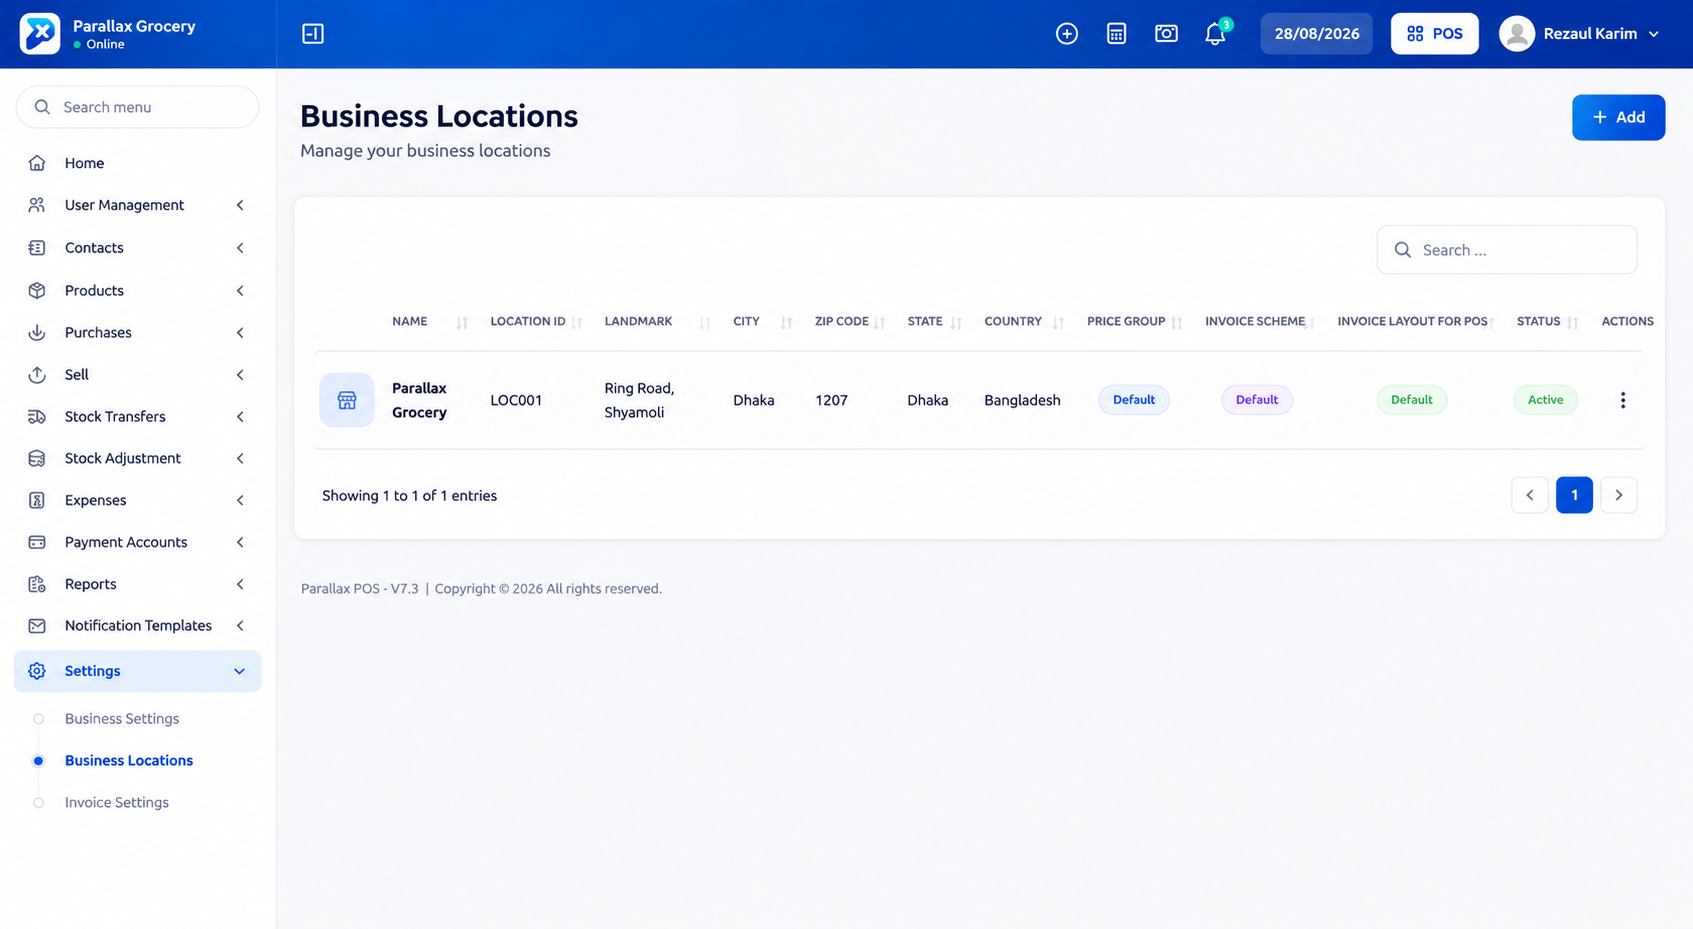Open the three-dot actions menu for Parallax Grocery
1693x929 pixels.
(x=1623, y=400)
